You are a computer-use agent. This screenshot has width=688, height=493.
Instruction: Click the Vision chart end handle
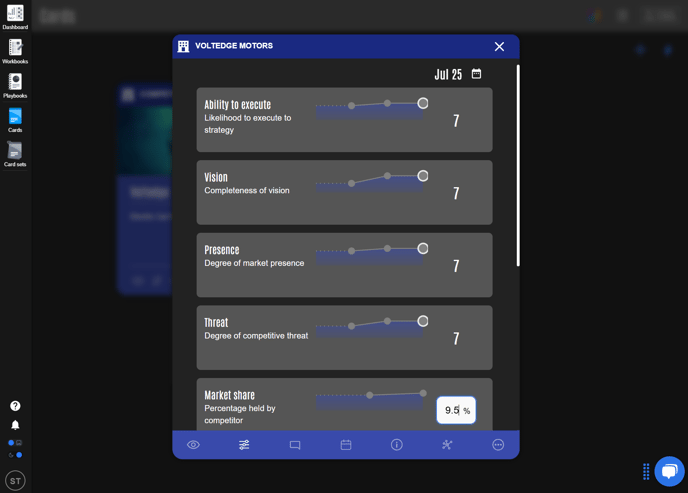pyautogui.click(x=423, y=176)
